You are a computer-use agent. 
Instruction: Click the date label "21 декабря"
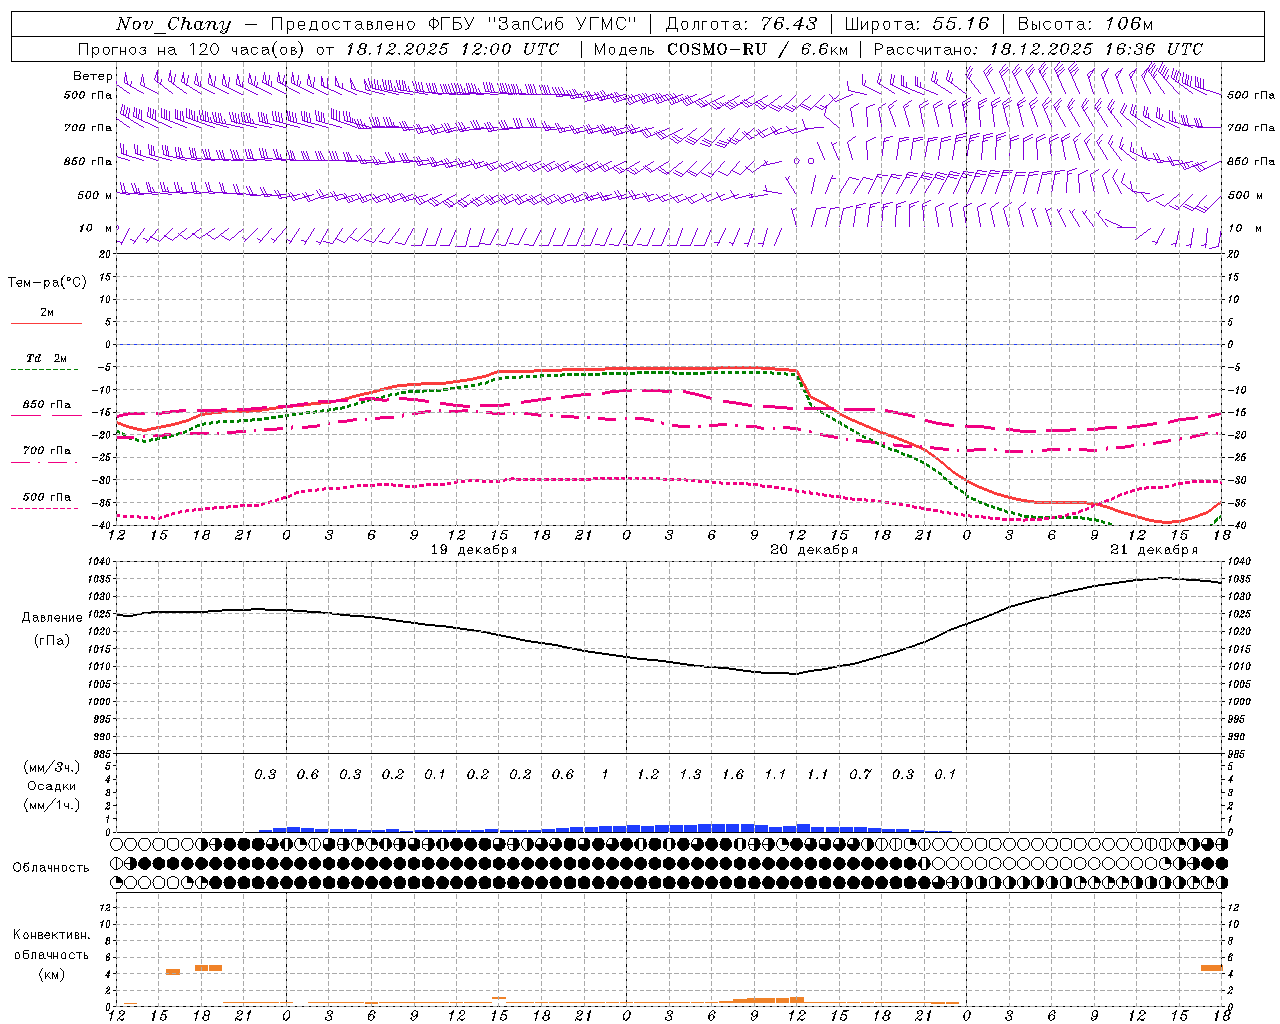pos(1153,550)
